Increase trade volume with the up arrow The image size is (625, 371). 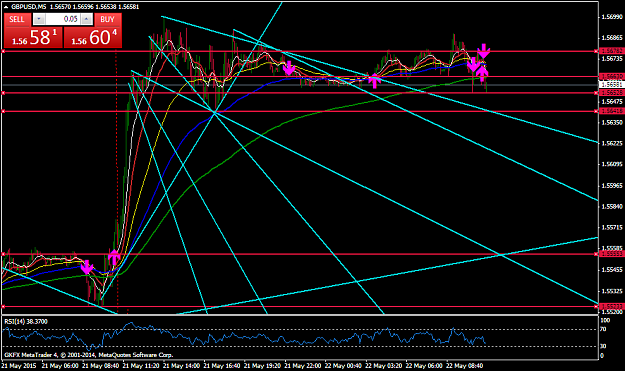[x=86, y=19]
